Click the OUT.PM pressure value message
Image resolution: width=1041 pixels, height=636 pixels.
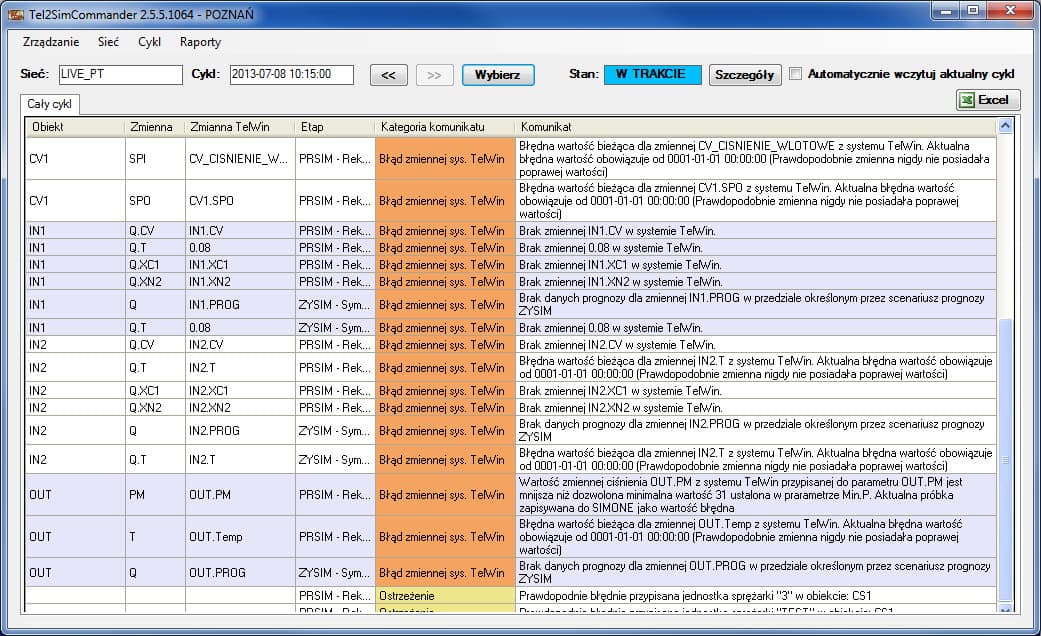click(756, 495)
